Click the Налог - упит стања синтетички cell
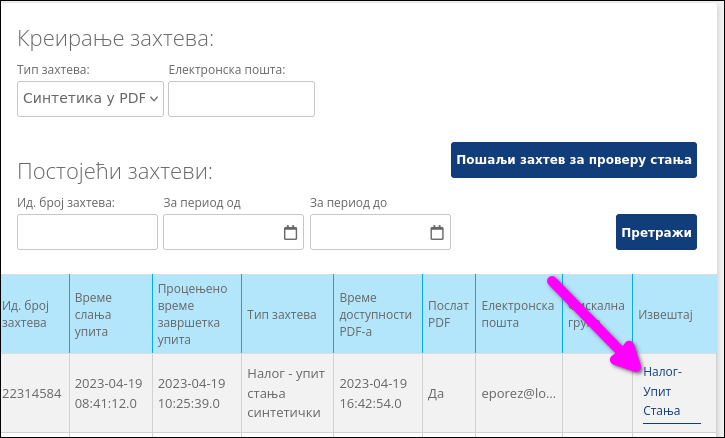 pyautogui.click(x=283, y=393)
